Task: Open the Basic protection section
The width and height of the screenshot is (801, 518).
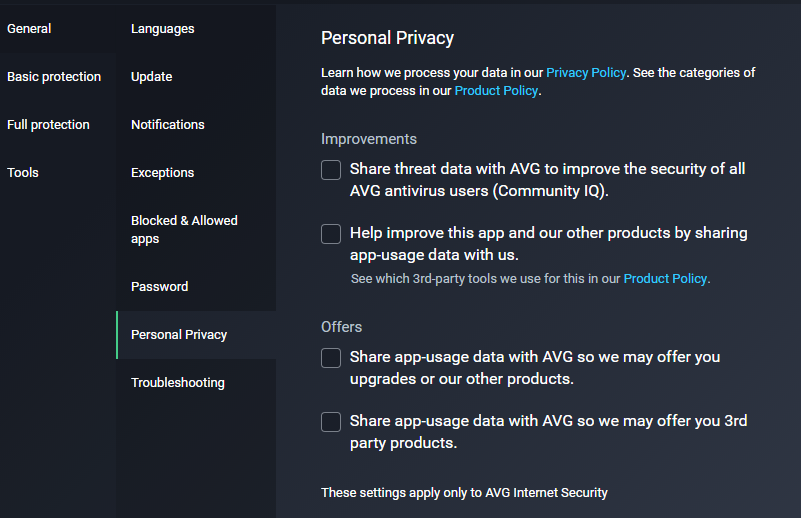Action: point(54,77)
